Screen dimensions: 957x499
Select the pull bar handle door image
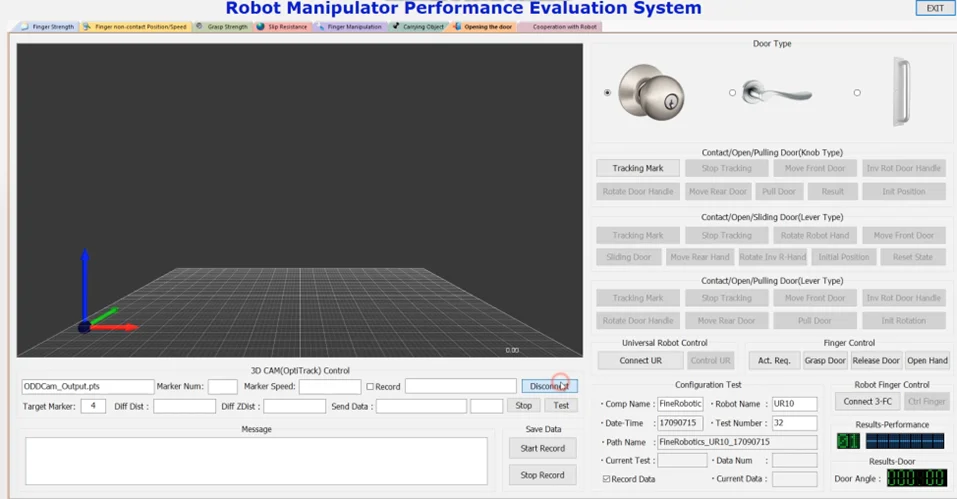coord(902,91)
